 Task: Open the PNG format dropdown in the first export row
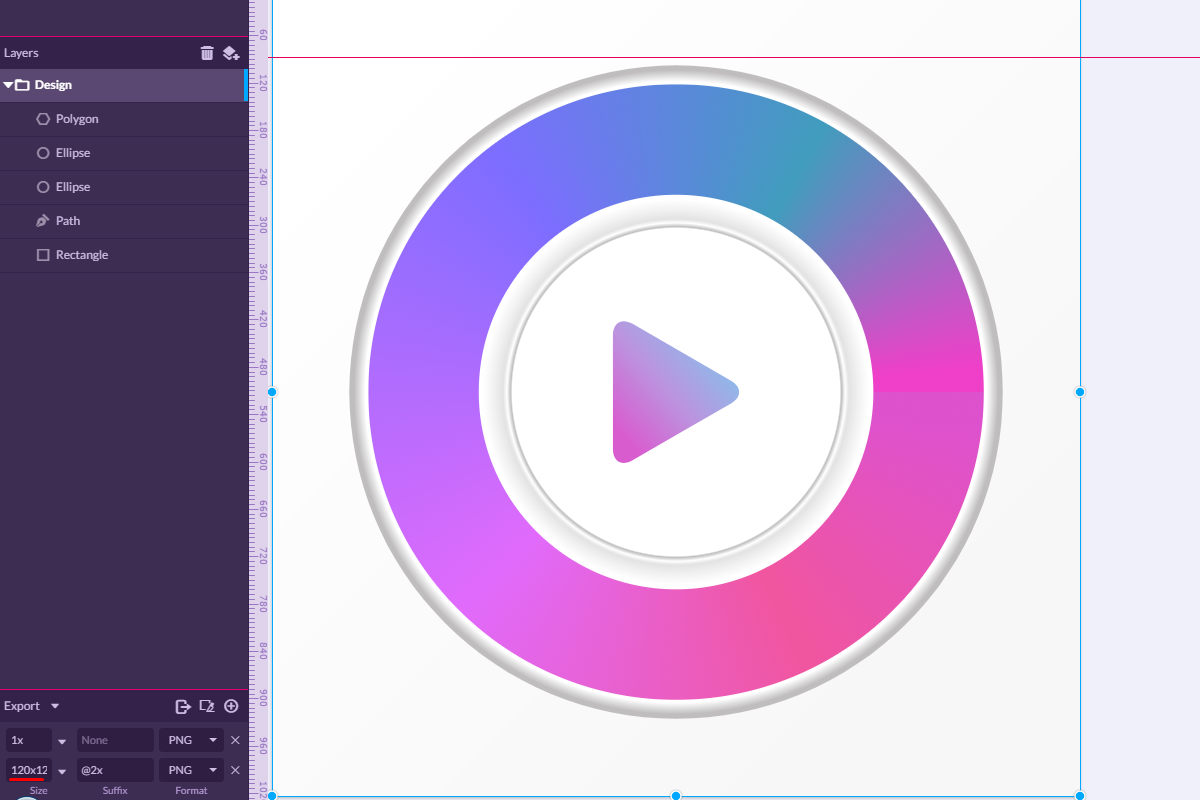tap(212, 740)
